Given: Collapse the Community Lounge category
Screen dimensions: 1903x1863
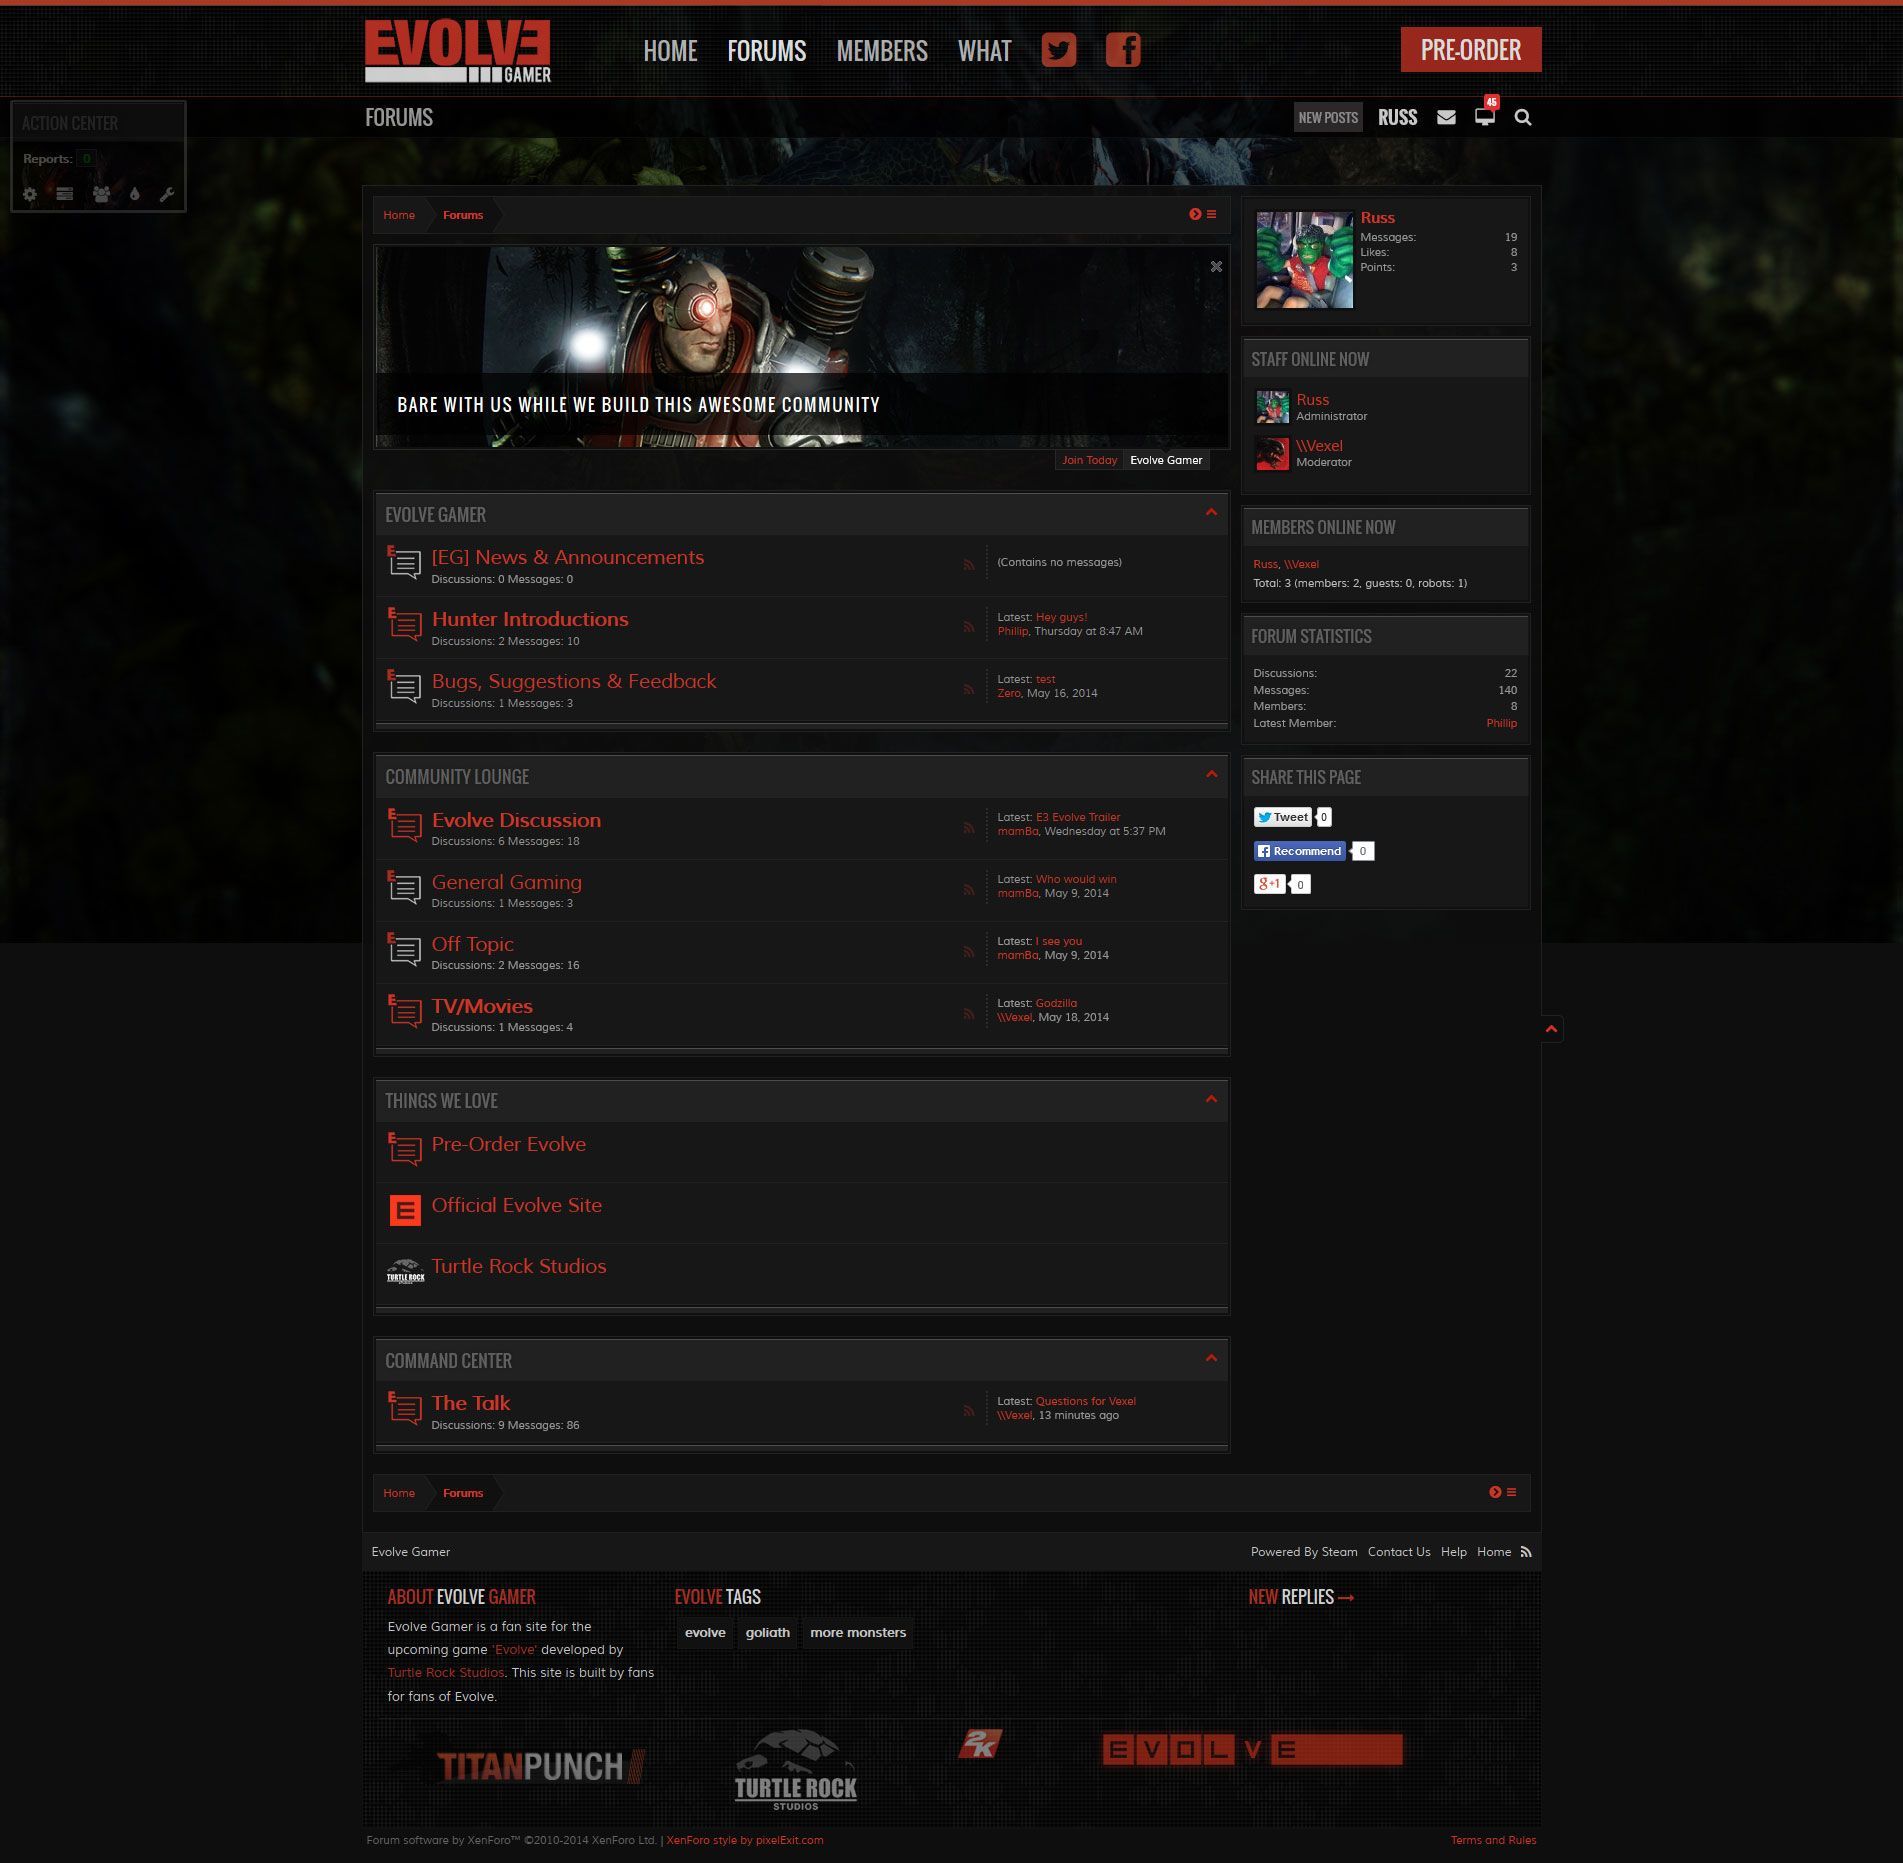Looking at the screenshot, I should pos(1211,775).
